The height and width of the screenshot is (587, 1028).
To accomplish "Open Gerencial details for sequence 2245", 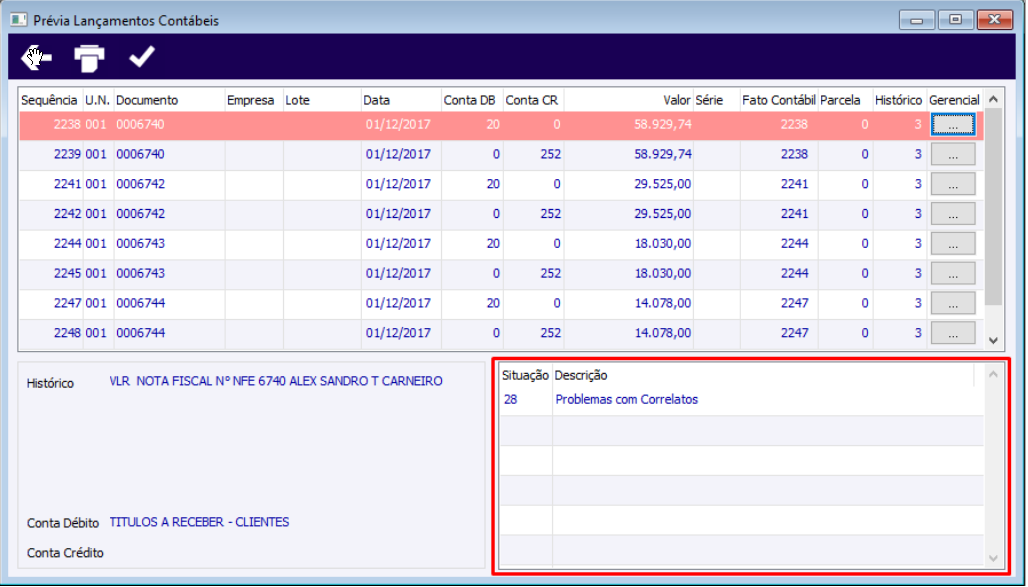I will pos(953,273).
